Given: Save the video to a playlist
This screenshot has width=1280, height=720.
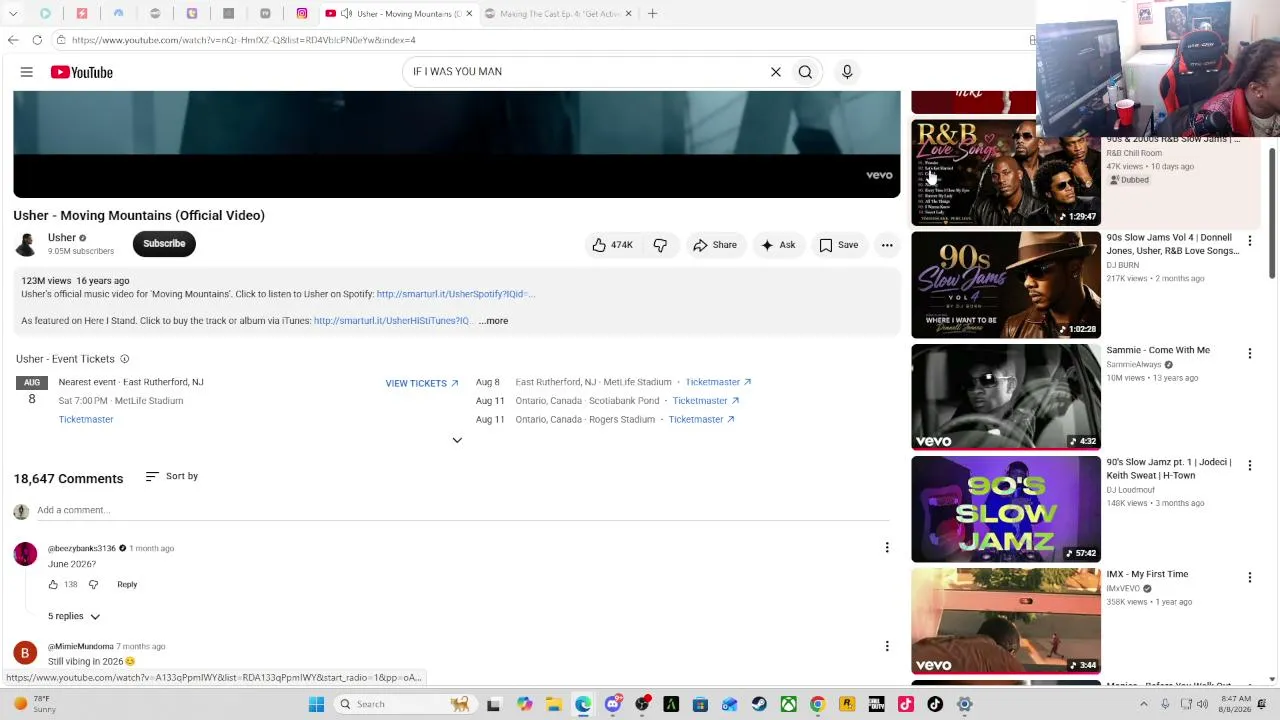Looking at the screenshot, I should click(839, 245).
